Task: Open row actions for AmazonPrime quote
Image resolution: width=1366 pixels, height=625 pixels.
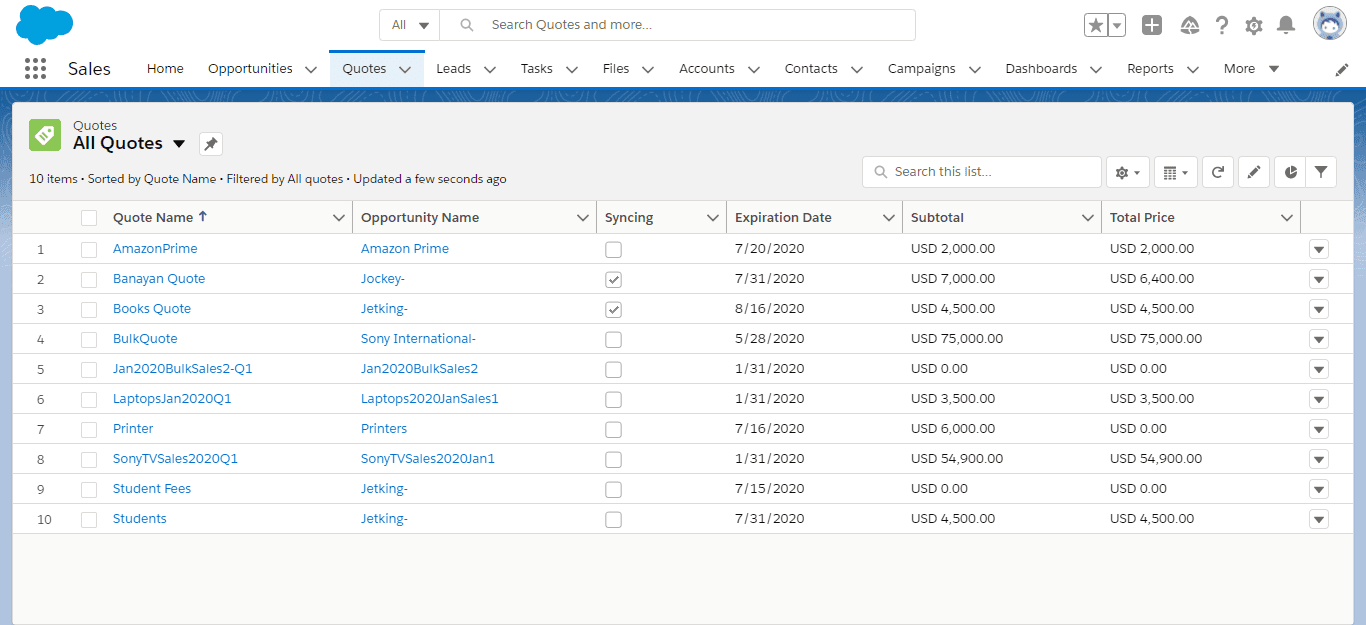Action: coord(1319,249)
